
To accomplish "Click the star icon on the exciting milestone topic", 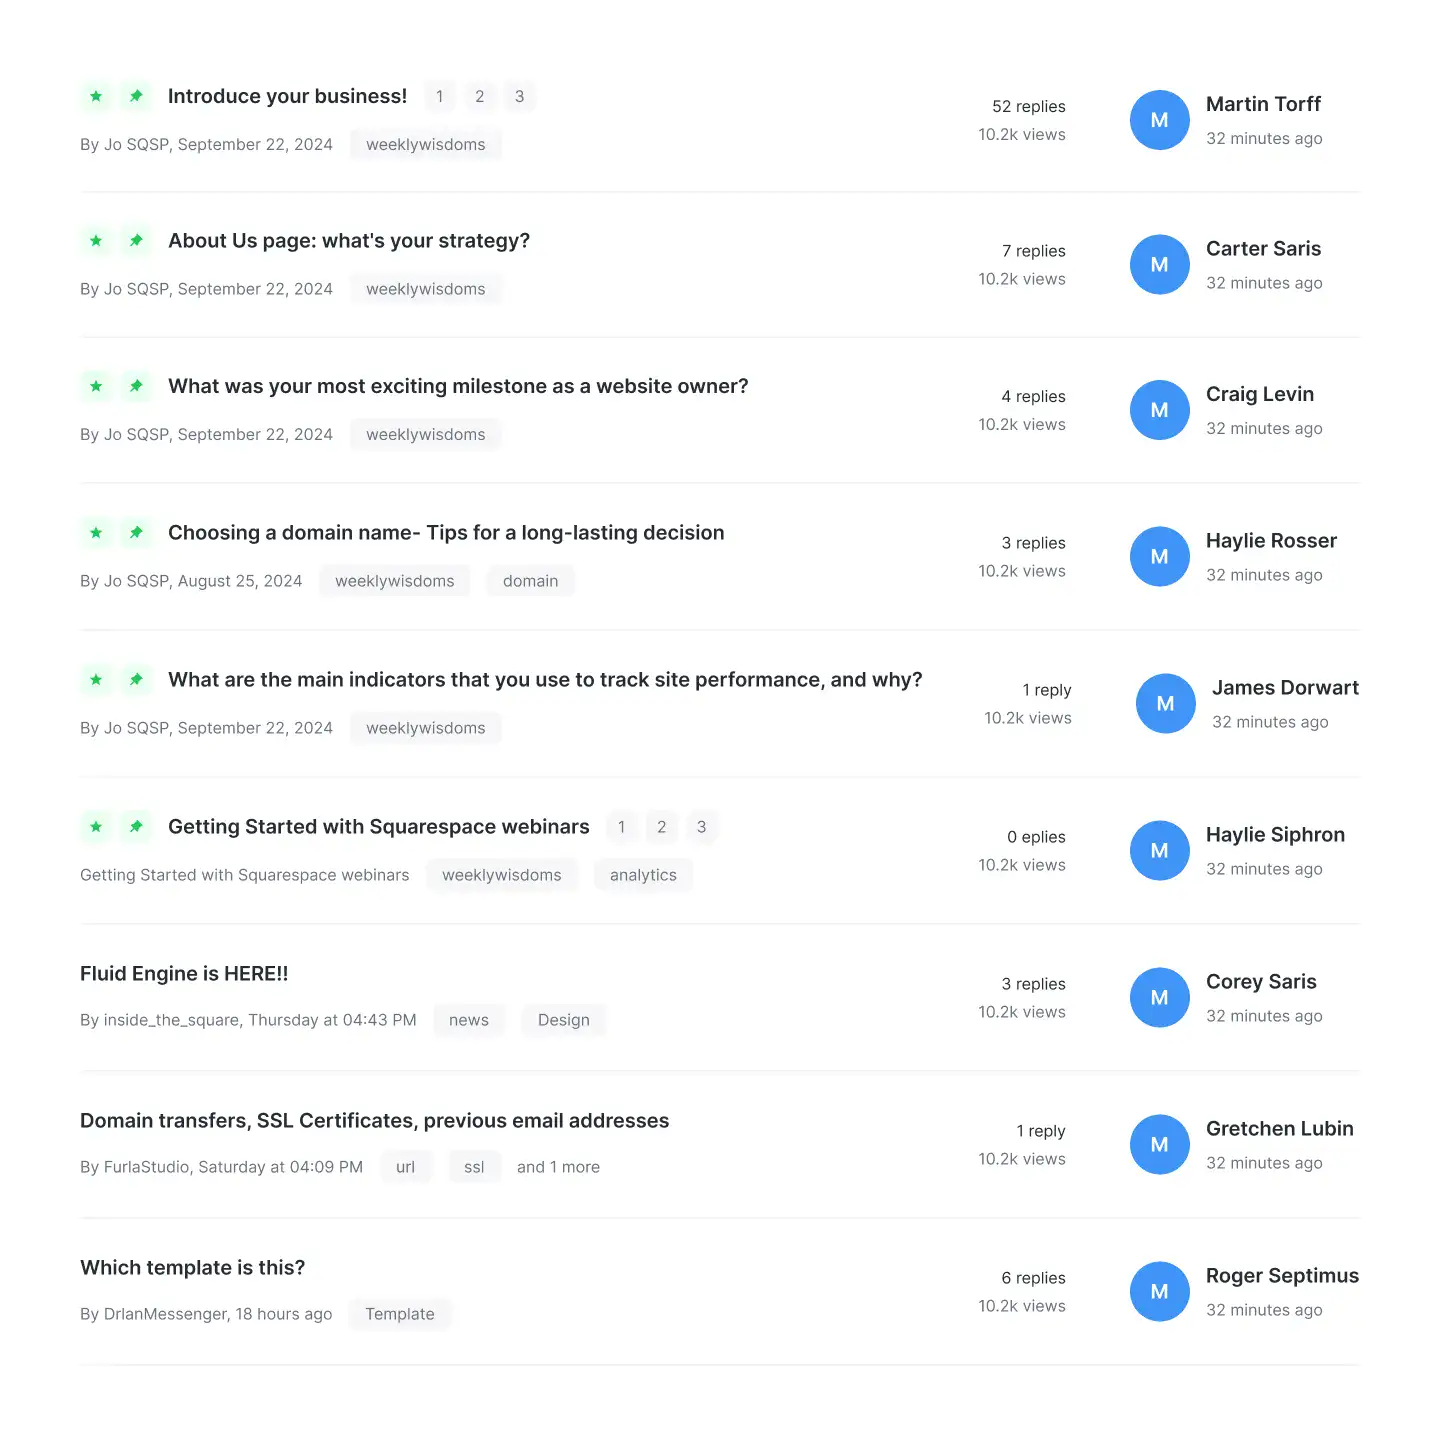I will point(96,386).
